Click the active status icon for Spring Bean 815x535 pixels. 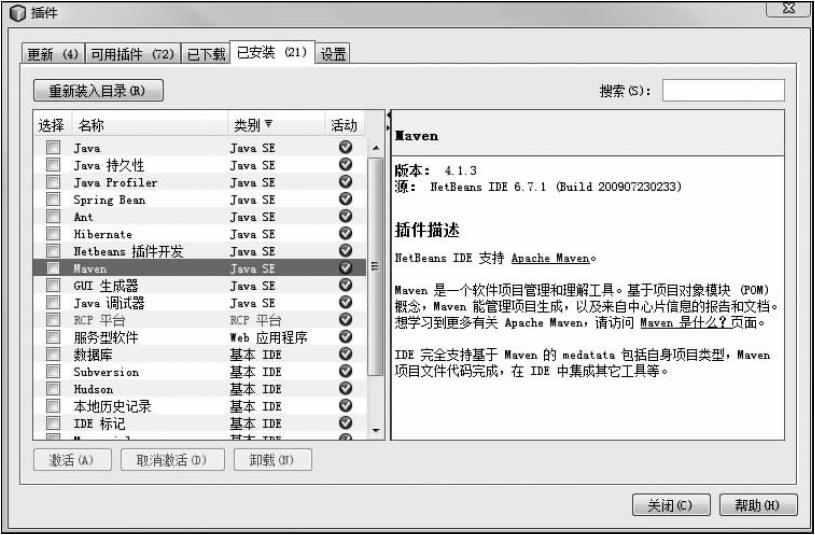coord(345,199)
